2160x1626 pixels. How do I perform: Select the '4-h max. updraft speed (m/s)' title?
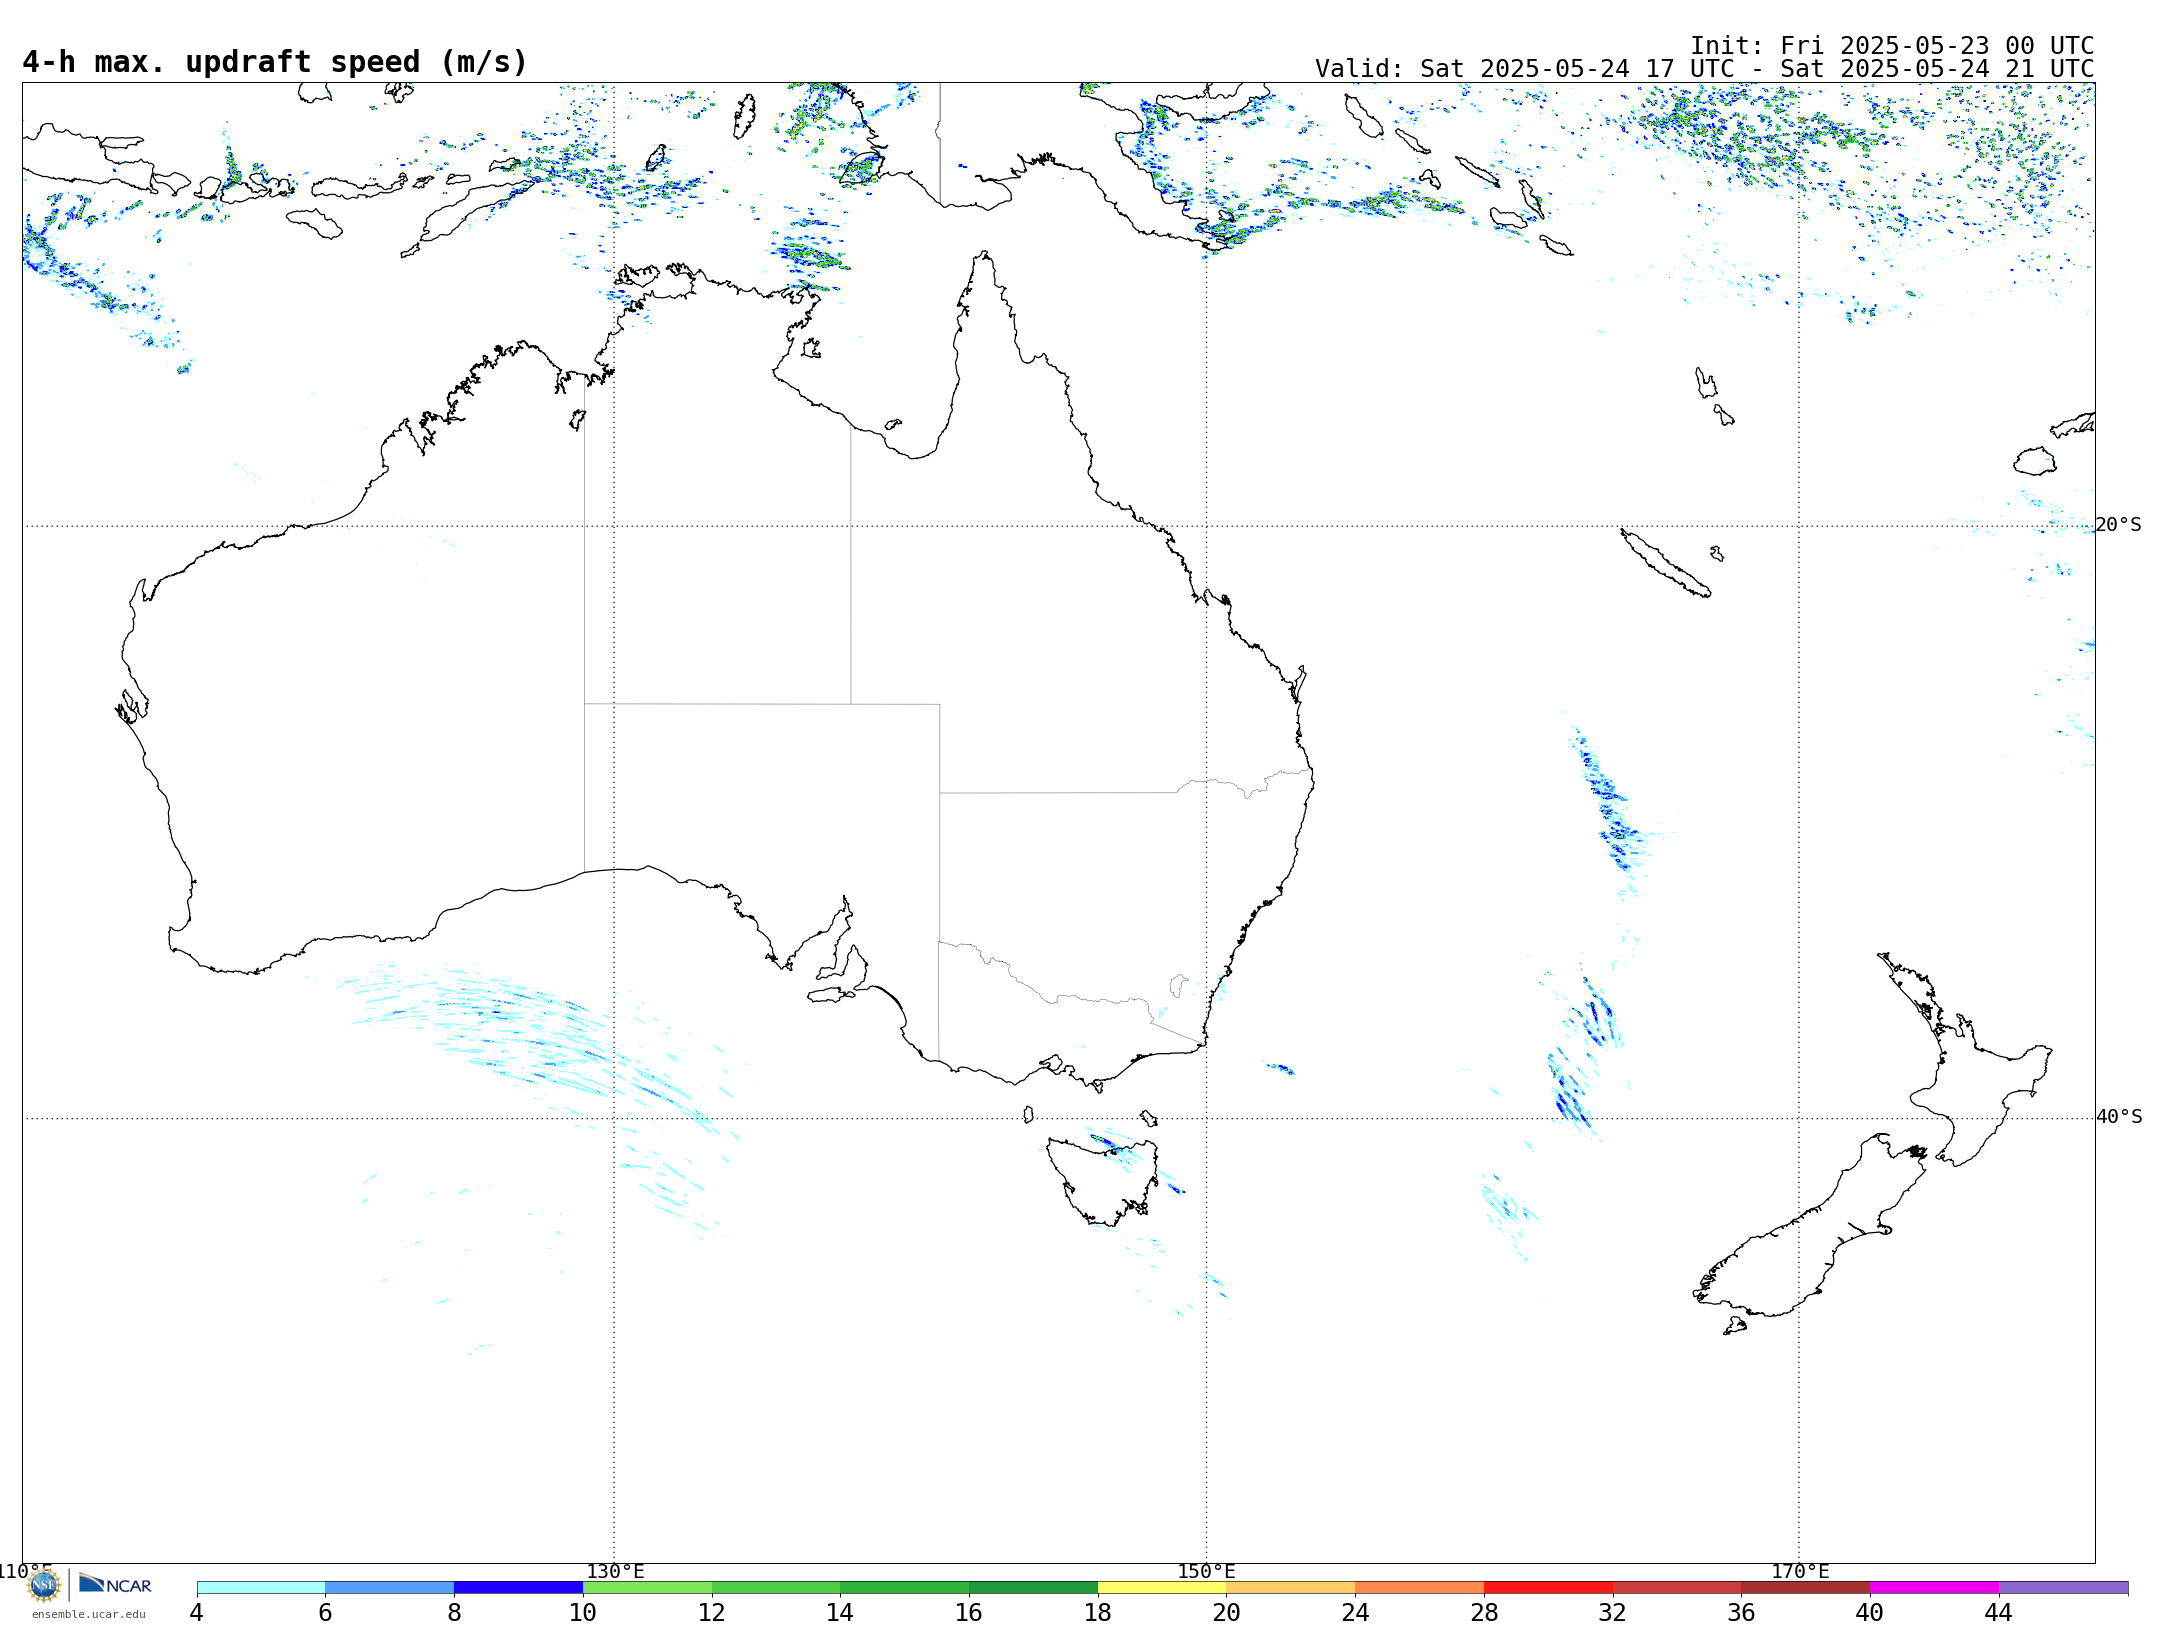tap(275, 62)
